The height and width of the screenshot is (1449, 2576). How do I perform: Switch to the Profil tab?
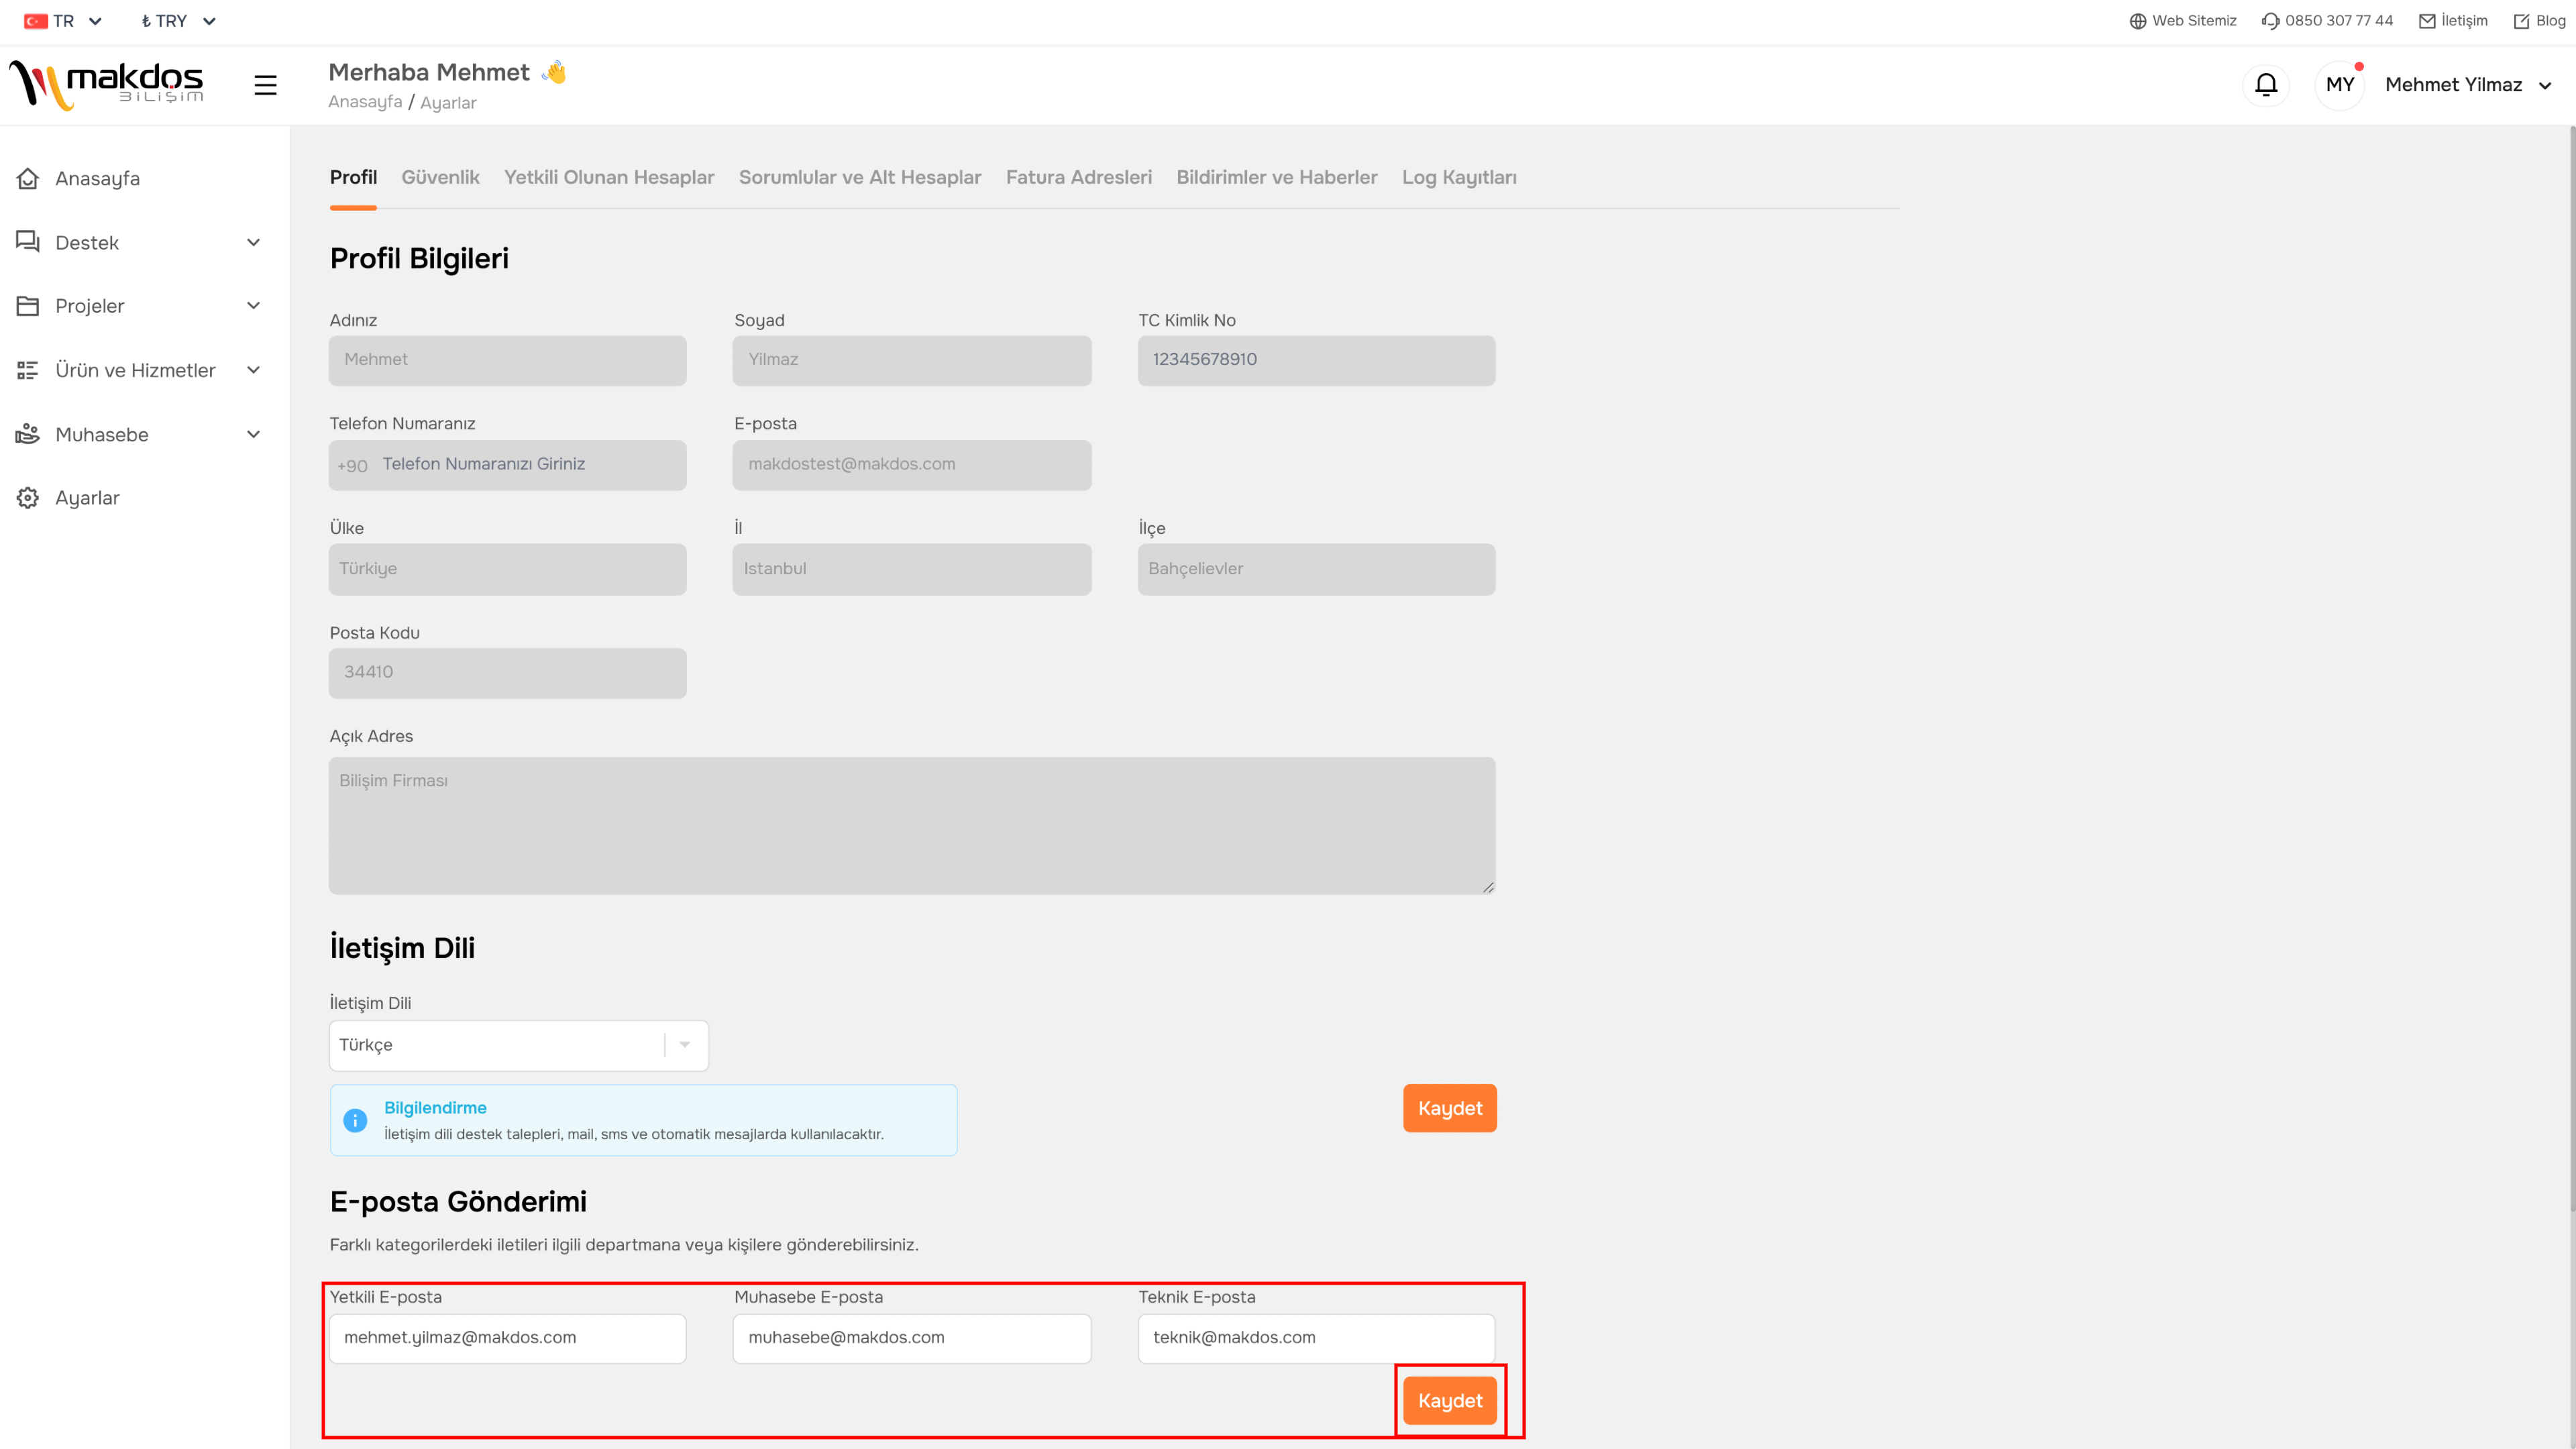tap(353, 178)
